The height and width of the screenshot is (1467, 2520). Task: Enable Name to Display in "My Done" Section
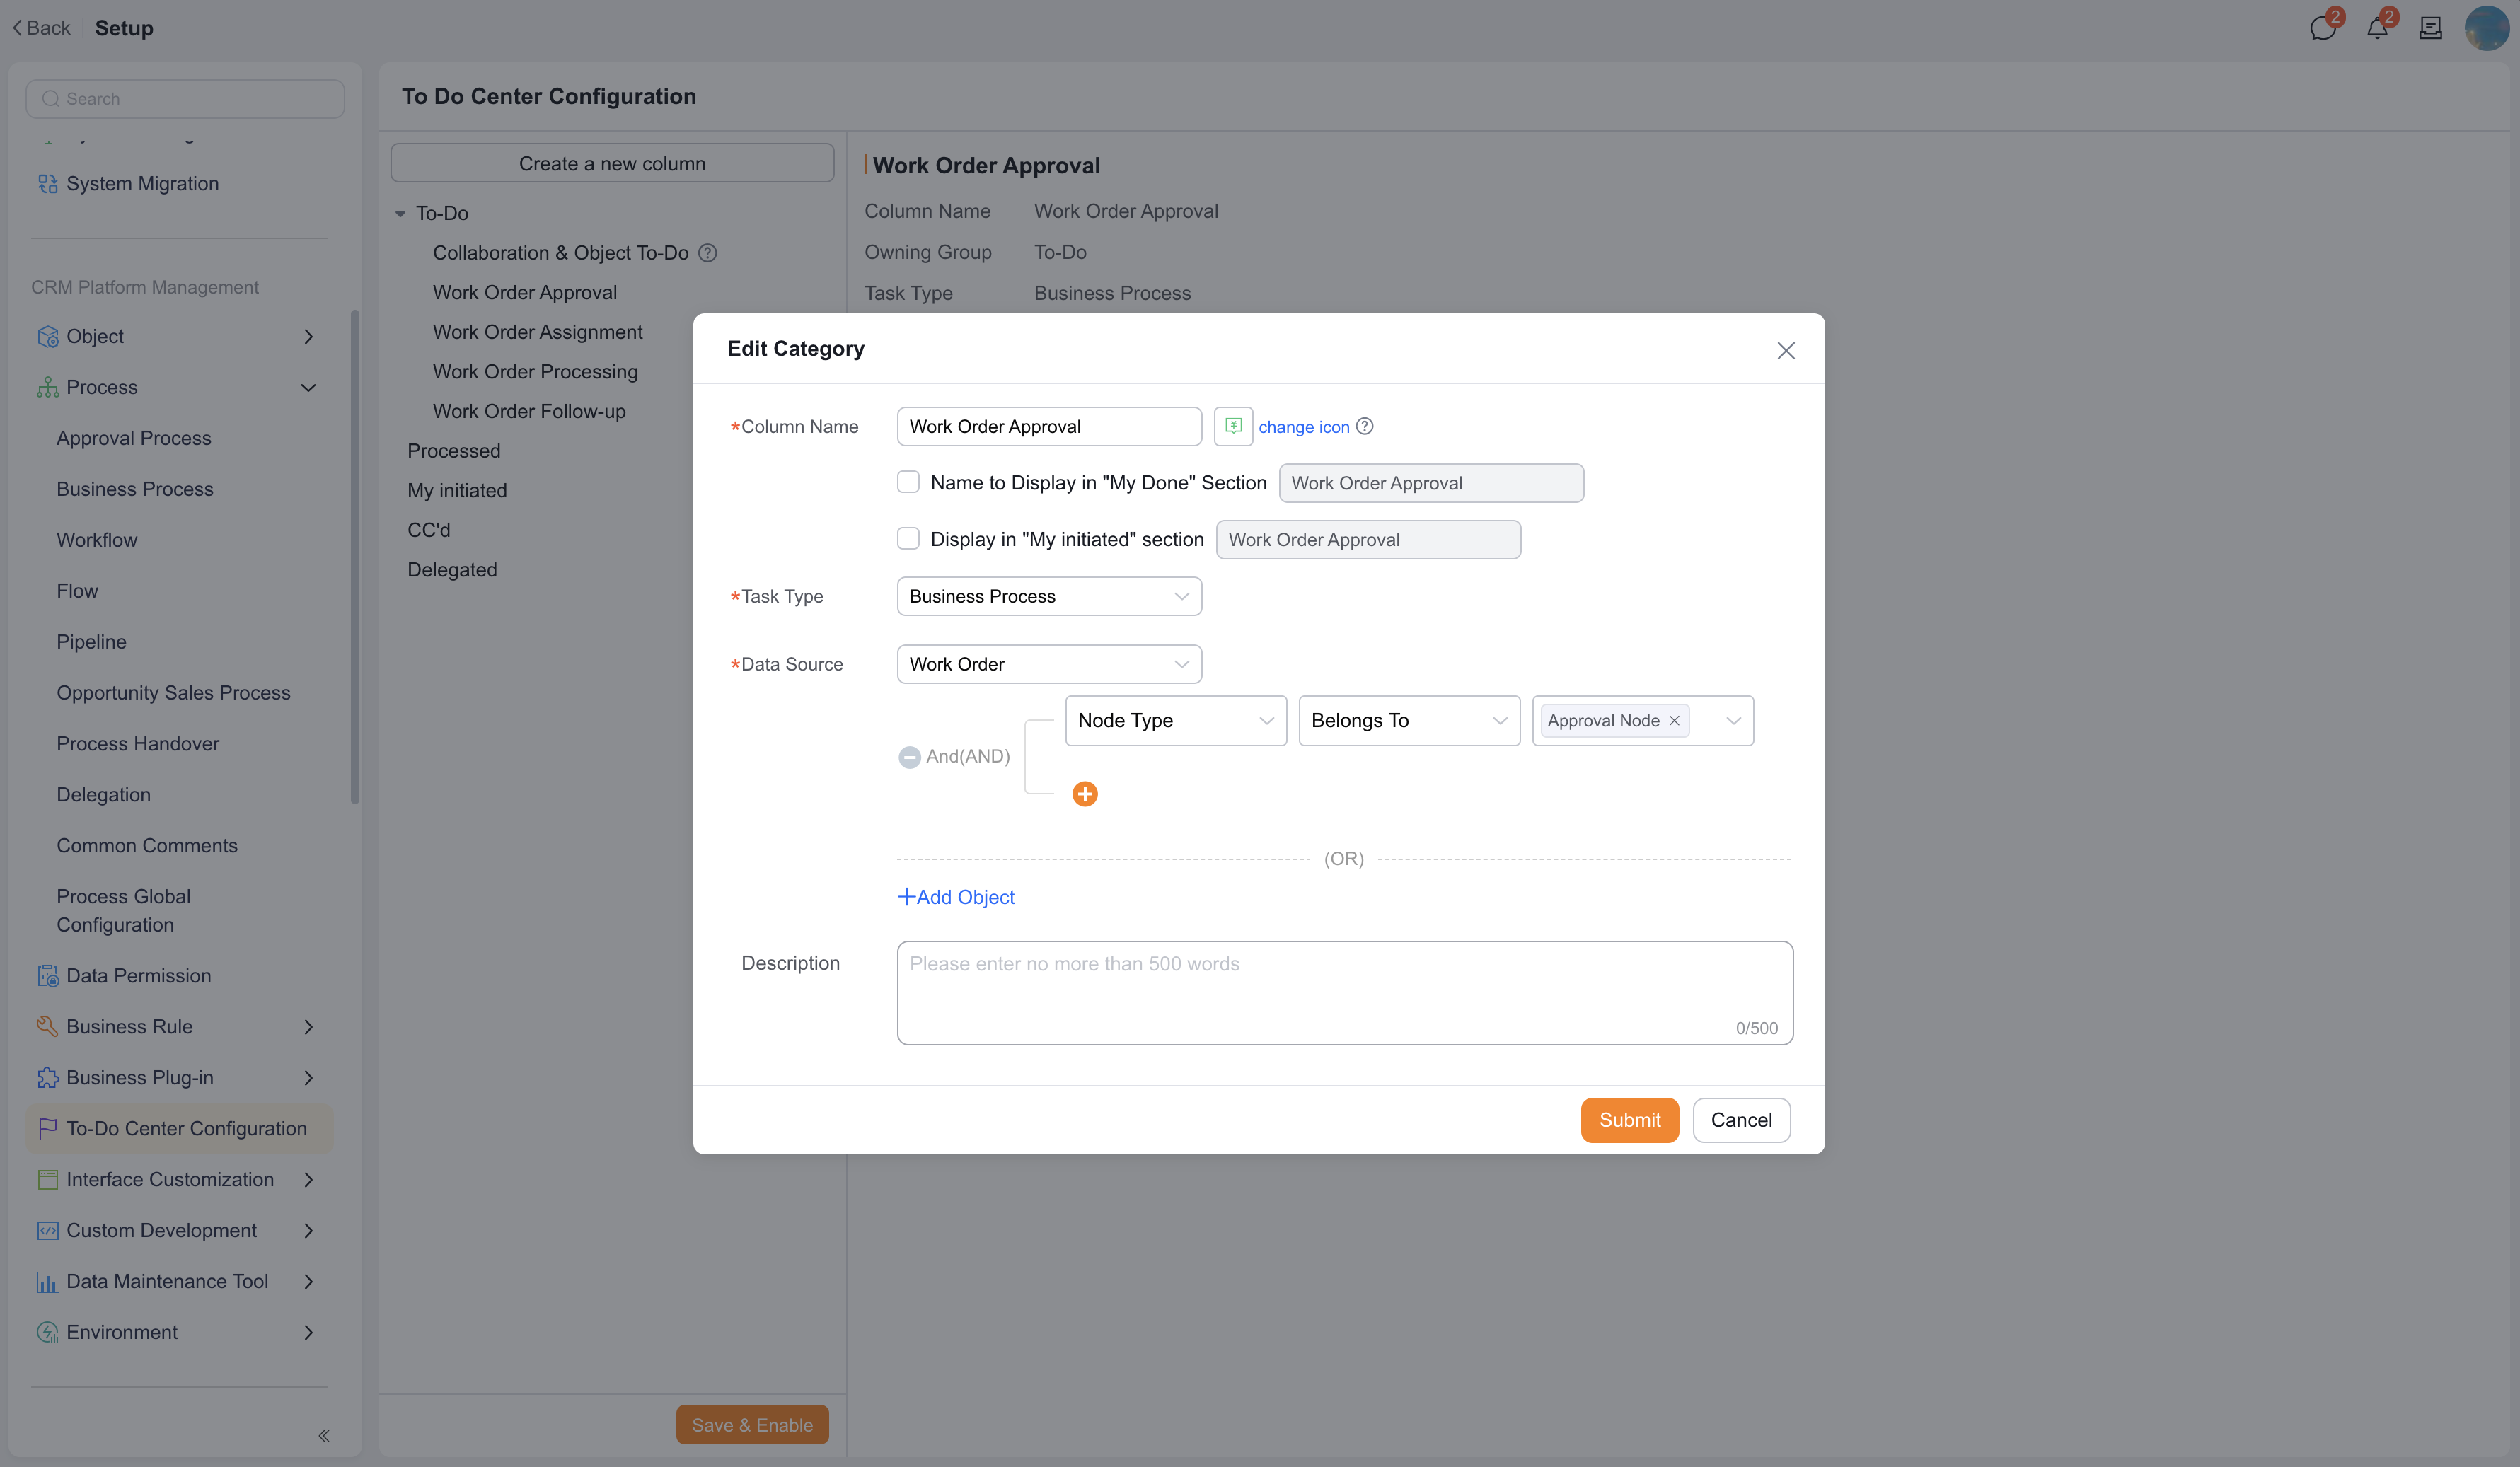tap(908, 482)
